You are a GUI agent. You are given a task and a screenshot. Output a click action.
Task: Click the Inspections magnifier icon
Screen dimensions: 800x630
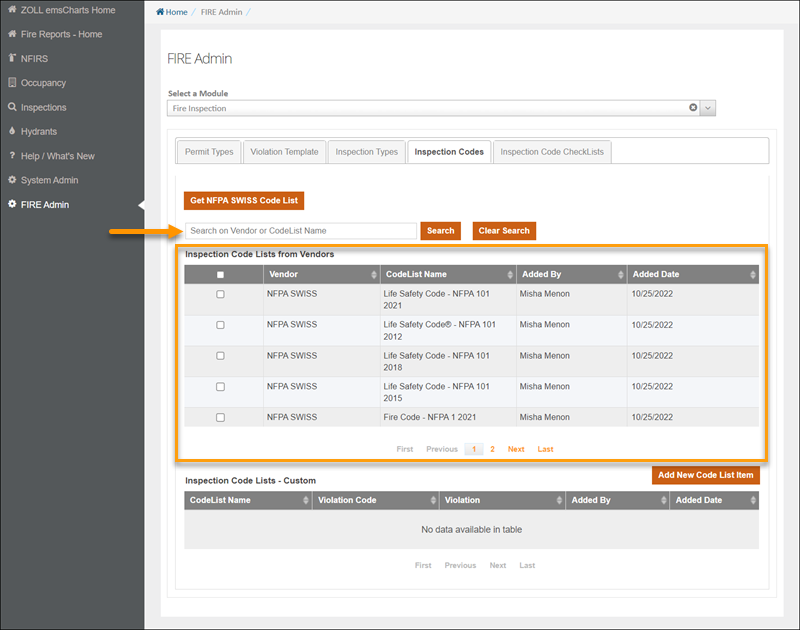tap(12, 107)
